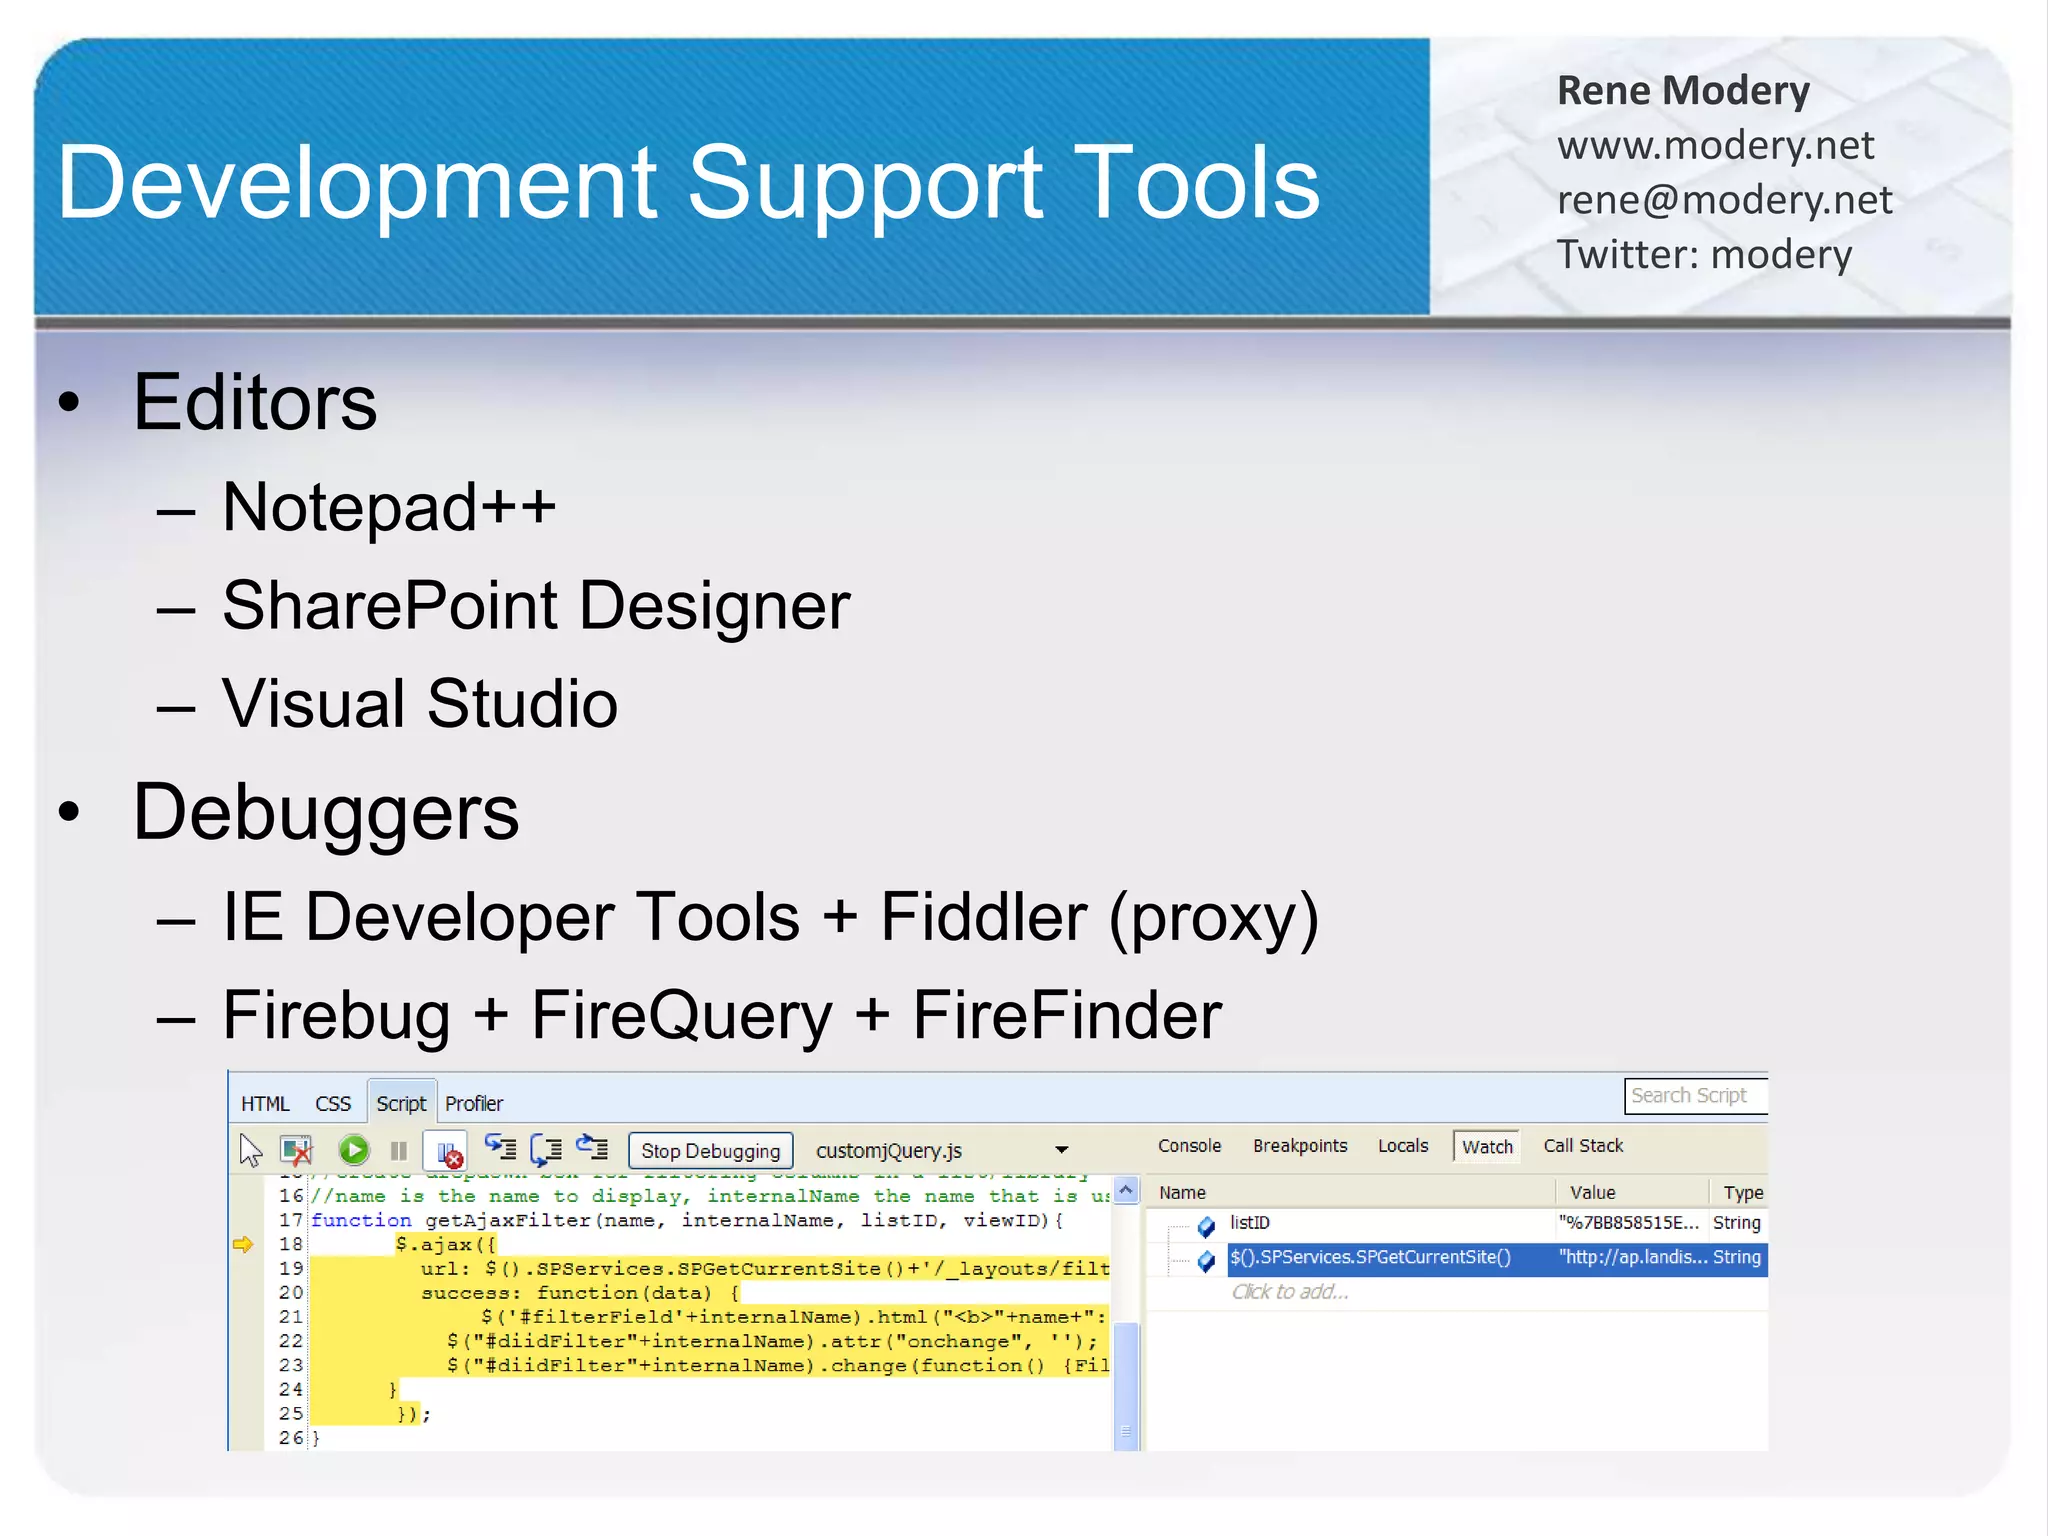The image size is (2048, 1536).
Task: Click the listID watch variable icon
Action: pyautogui.click(x=1207, y=1225)
